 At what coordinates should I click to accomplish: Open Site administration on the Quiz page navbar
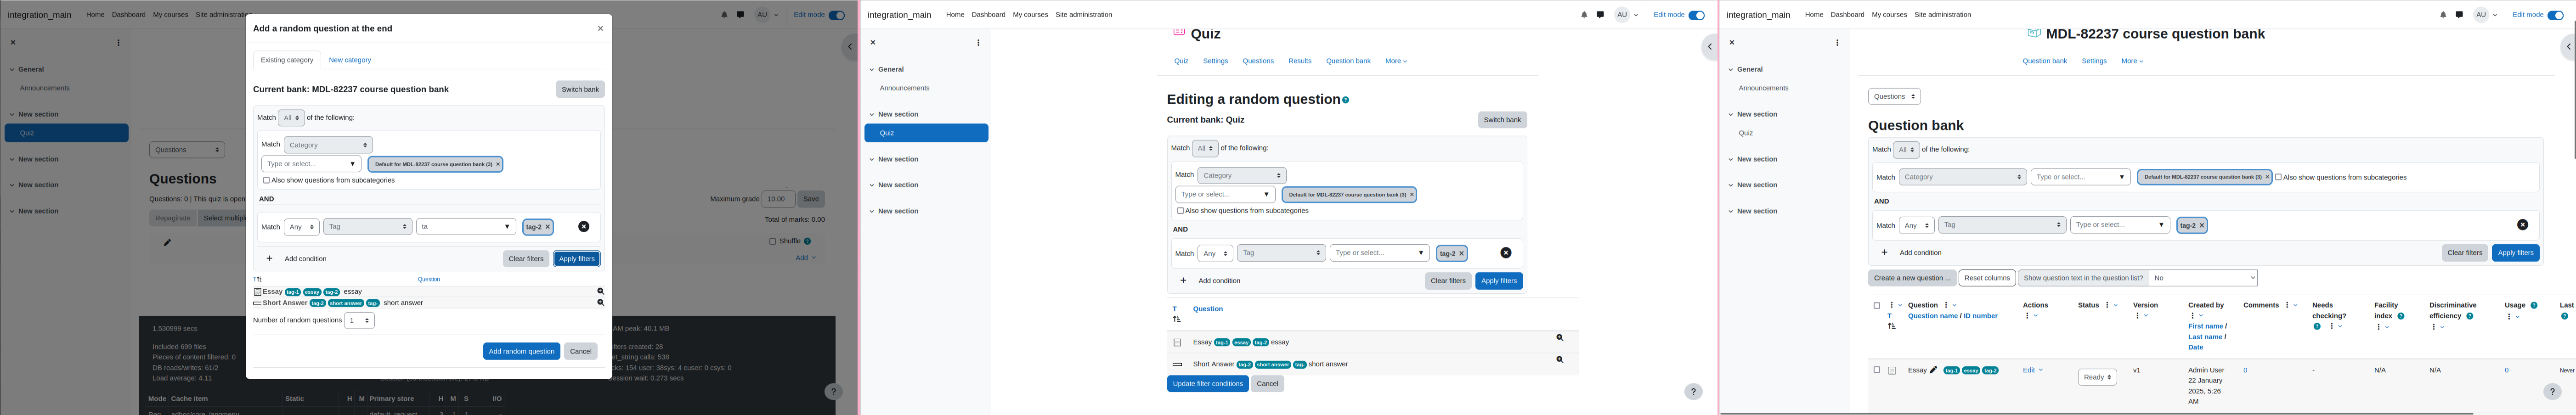tap(1083, 15)
